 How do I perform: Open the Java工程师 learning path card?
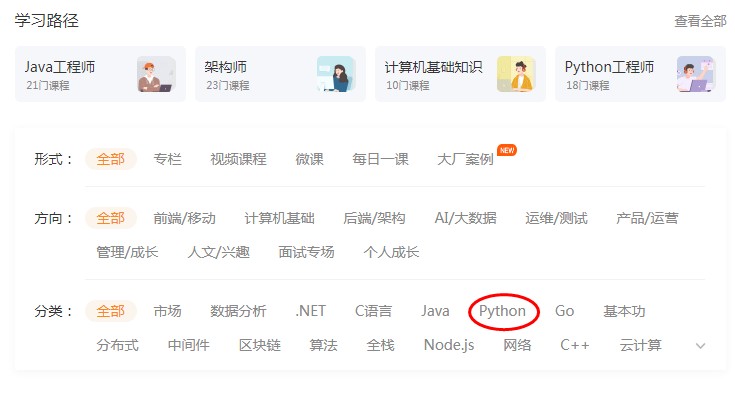tap(100, 74)
